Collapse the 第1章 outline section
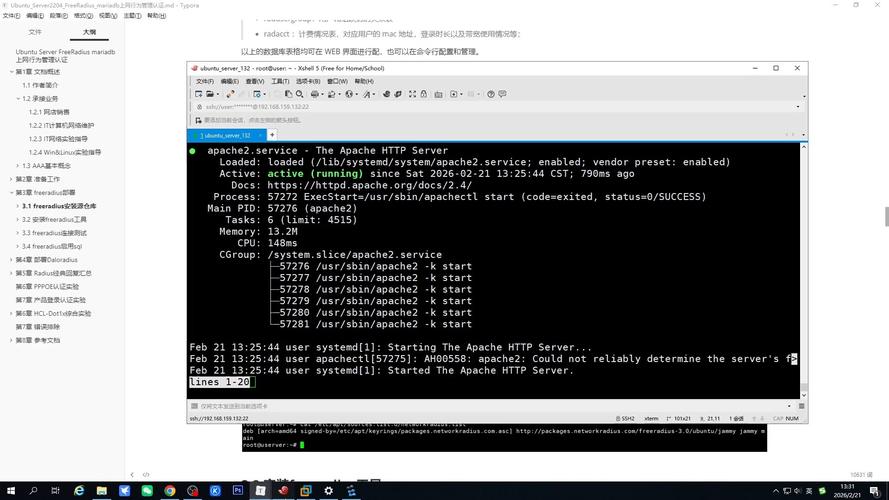 [11, 72]
